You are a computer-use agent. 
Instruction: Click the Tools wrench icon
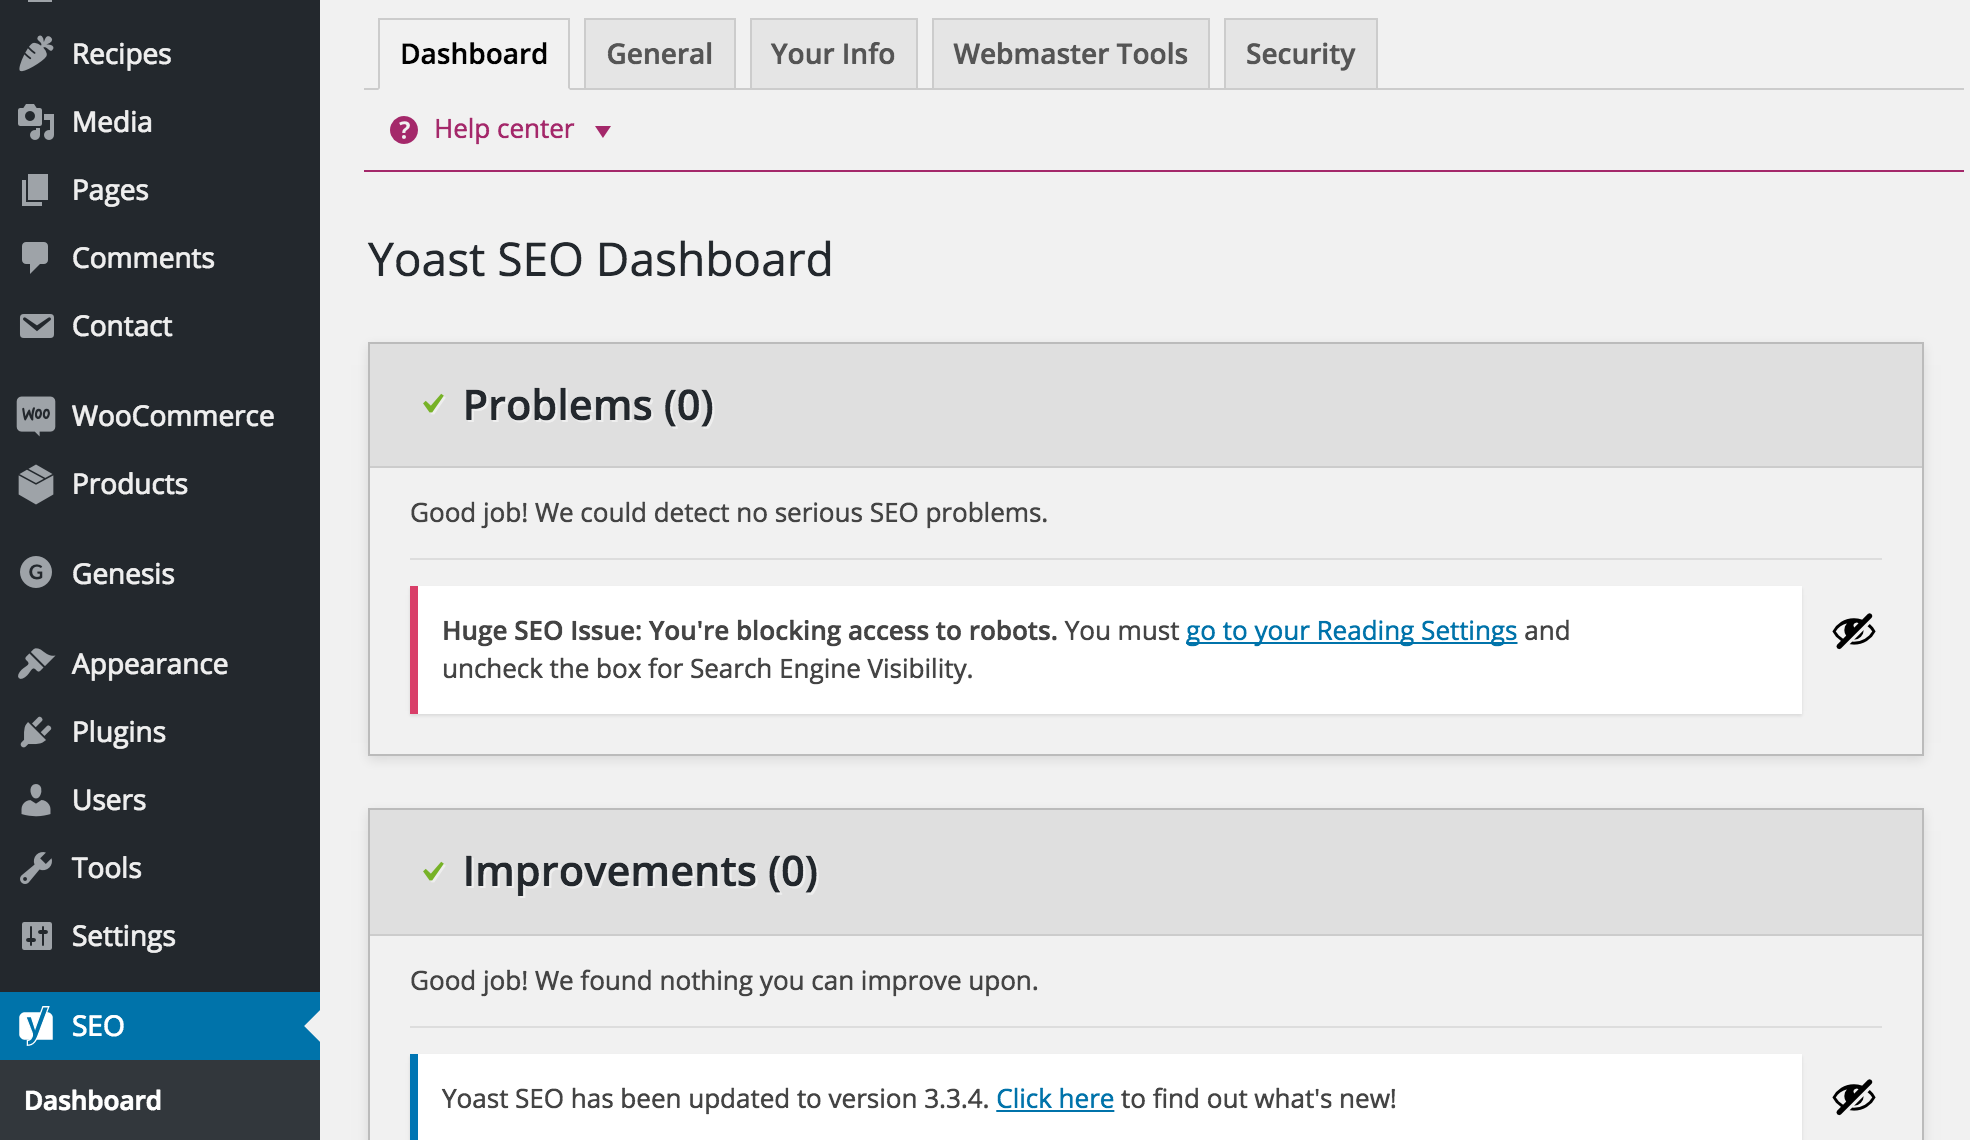pos(36,868)
